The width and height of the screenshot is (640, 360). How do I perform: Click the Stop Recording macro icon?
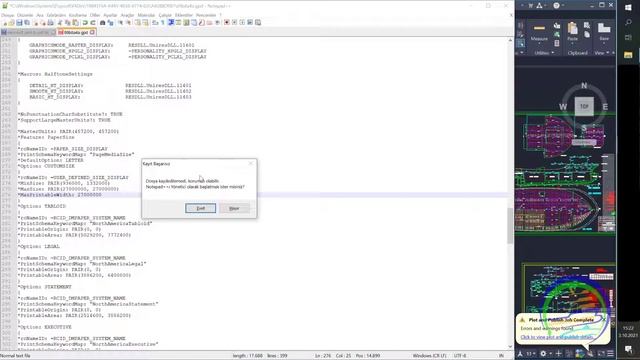tap(234, 22)
